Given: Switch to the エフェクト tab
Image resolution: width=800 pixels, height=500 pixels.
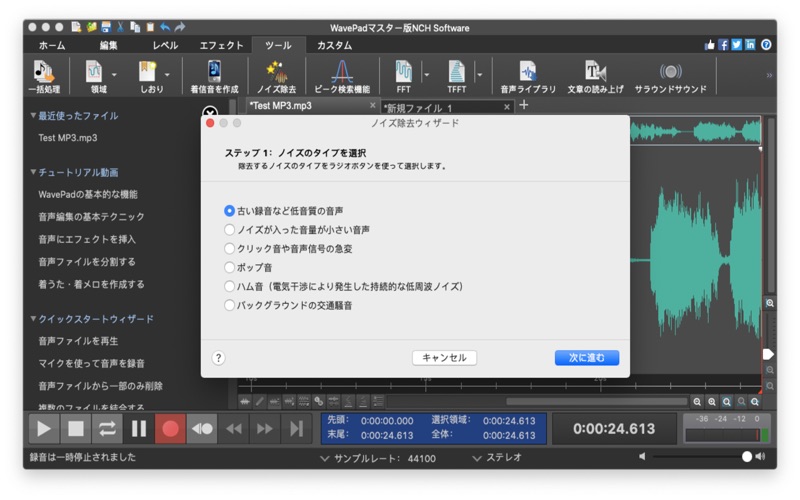Looking at the screenshot, I should [x=221, y=45].
